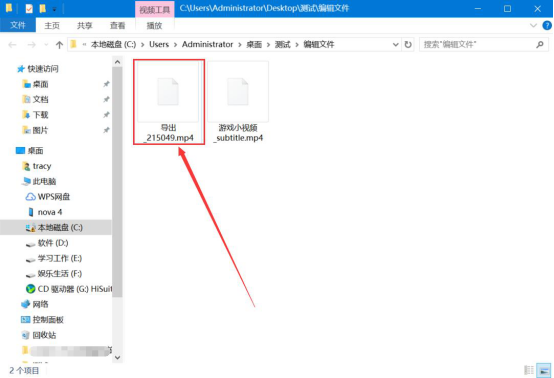Switch to the 主页 ribbon tab
Viewport: 554px width, 378px height.
pyautogui.click(x=52, y=25)
